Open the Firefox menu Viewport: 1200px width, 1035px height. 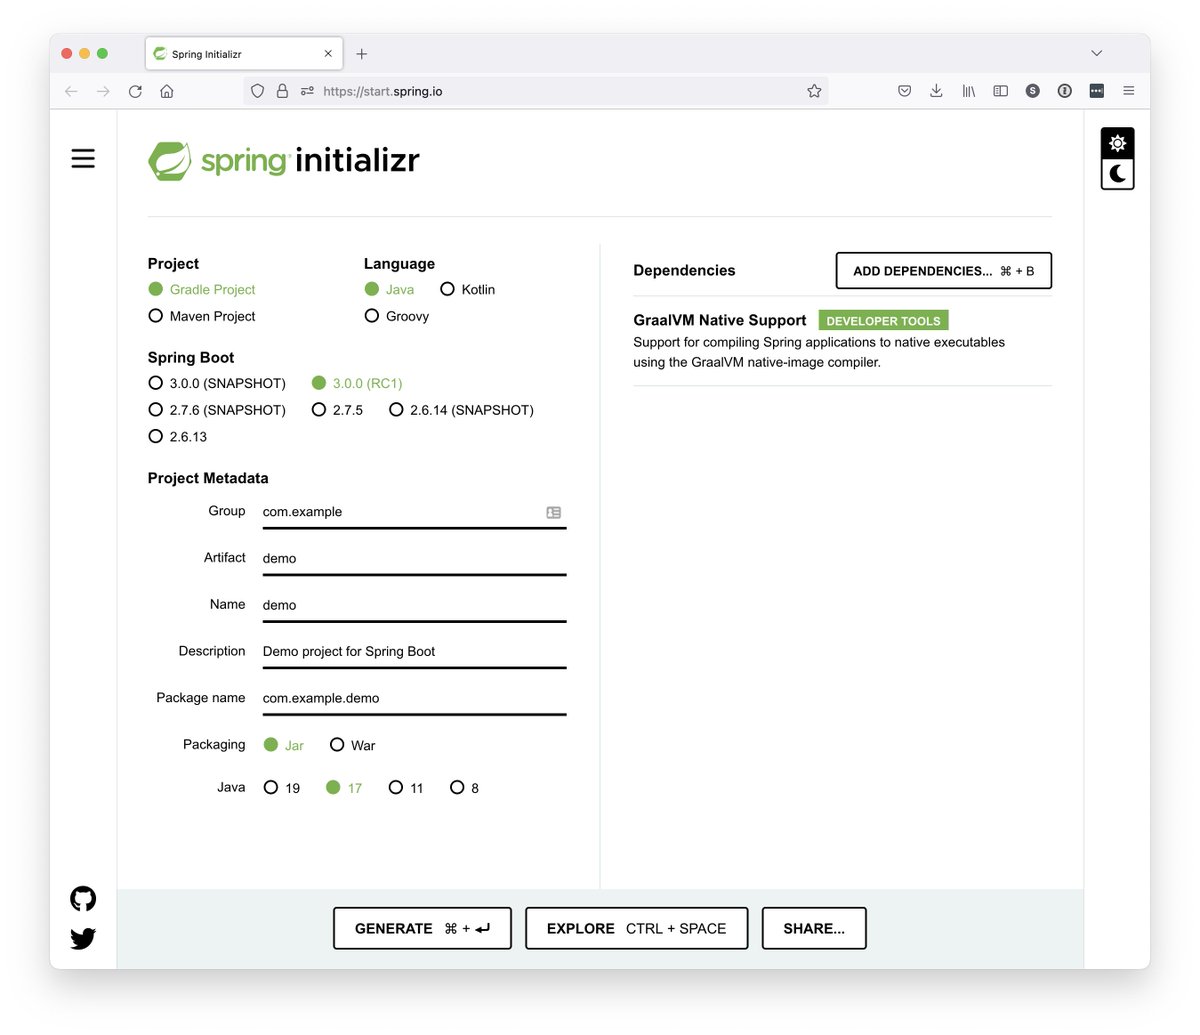pos(1128,90)
